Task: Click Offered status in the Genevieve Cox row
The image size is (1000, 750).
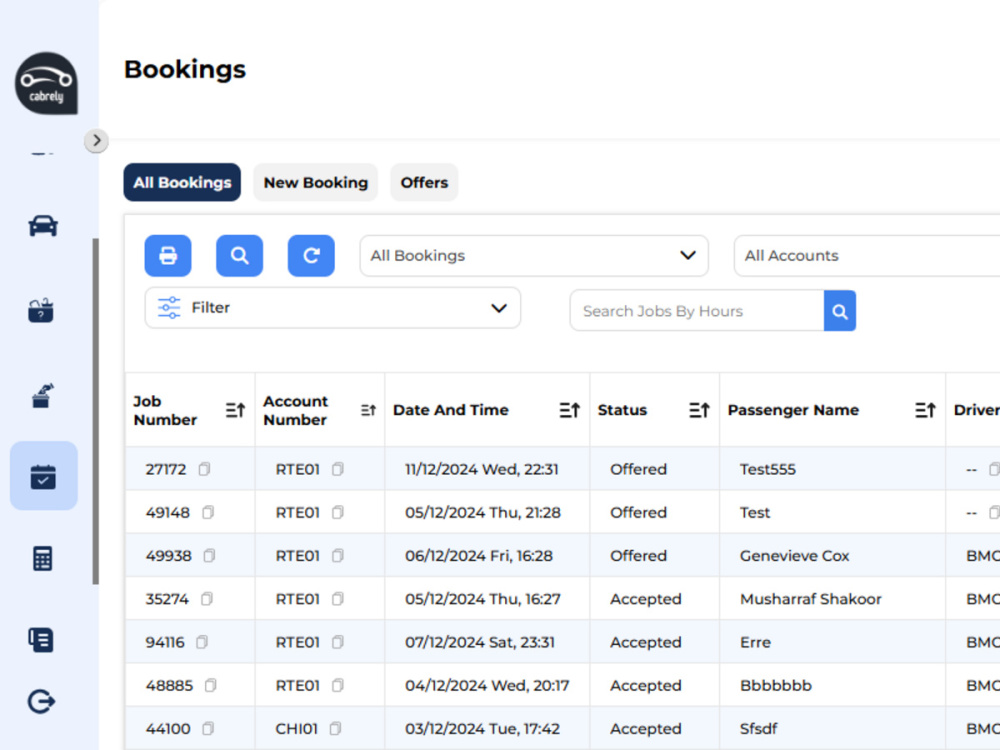Action: tap(638, 556)
